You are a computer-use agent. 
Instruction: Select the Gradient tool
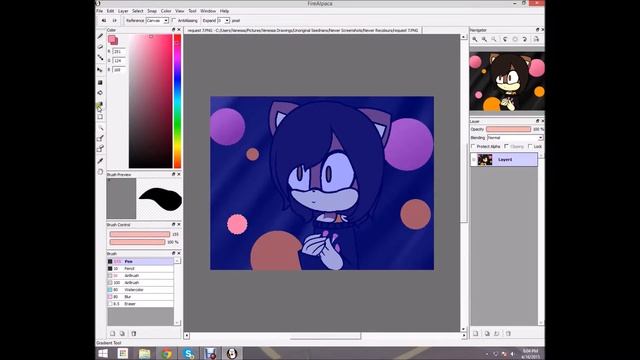[x=100, y=105]
